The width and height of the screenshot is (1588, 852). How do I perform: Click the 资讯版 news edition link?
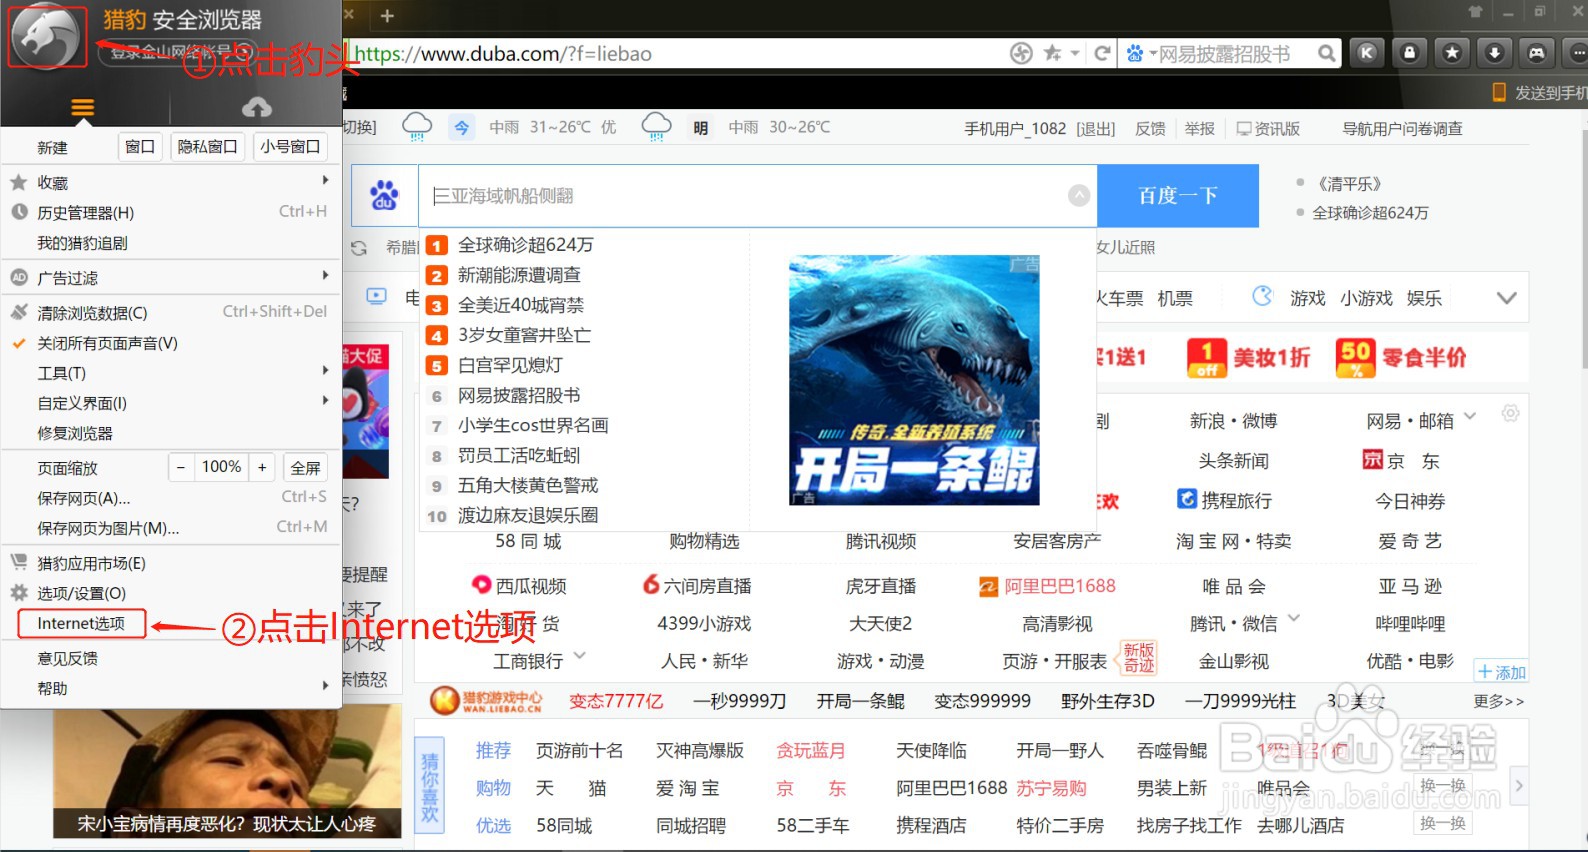coord(1268,129)
